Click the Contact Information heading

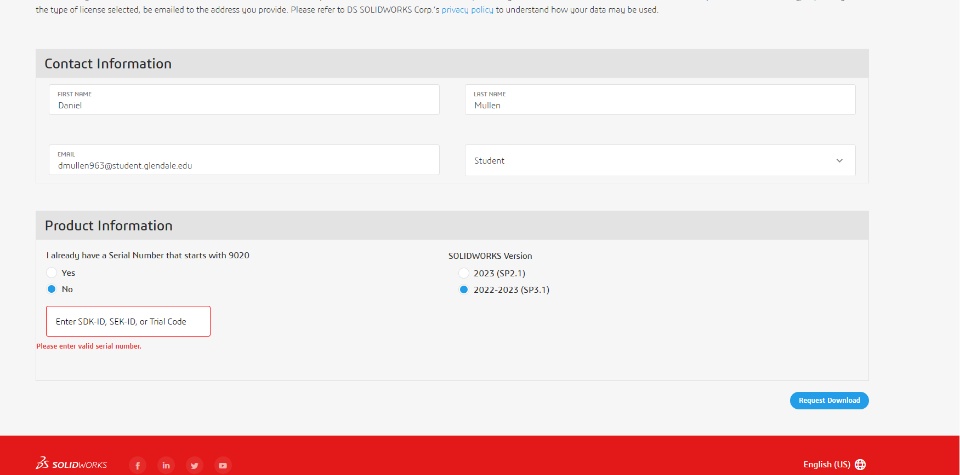[x=108, y=64]
